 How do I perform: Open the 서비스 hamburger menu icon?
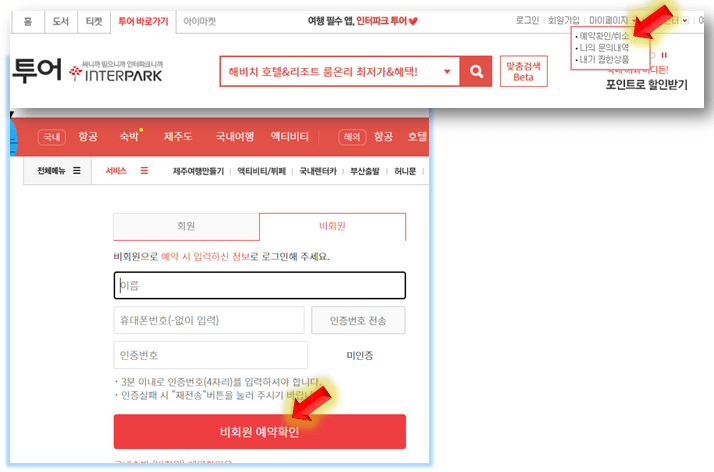click(144, 171)
